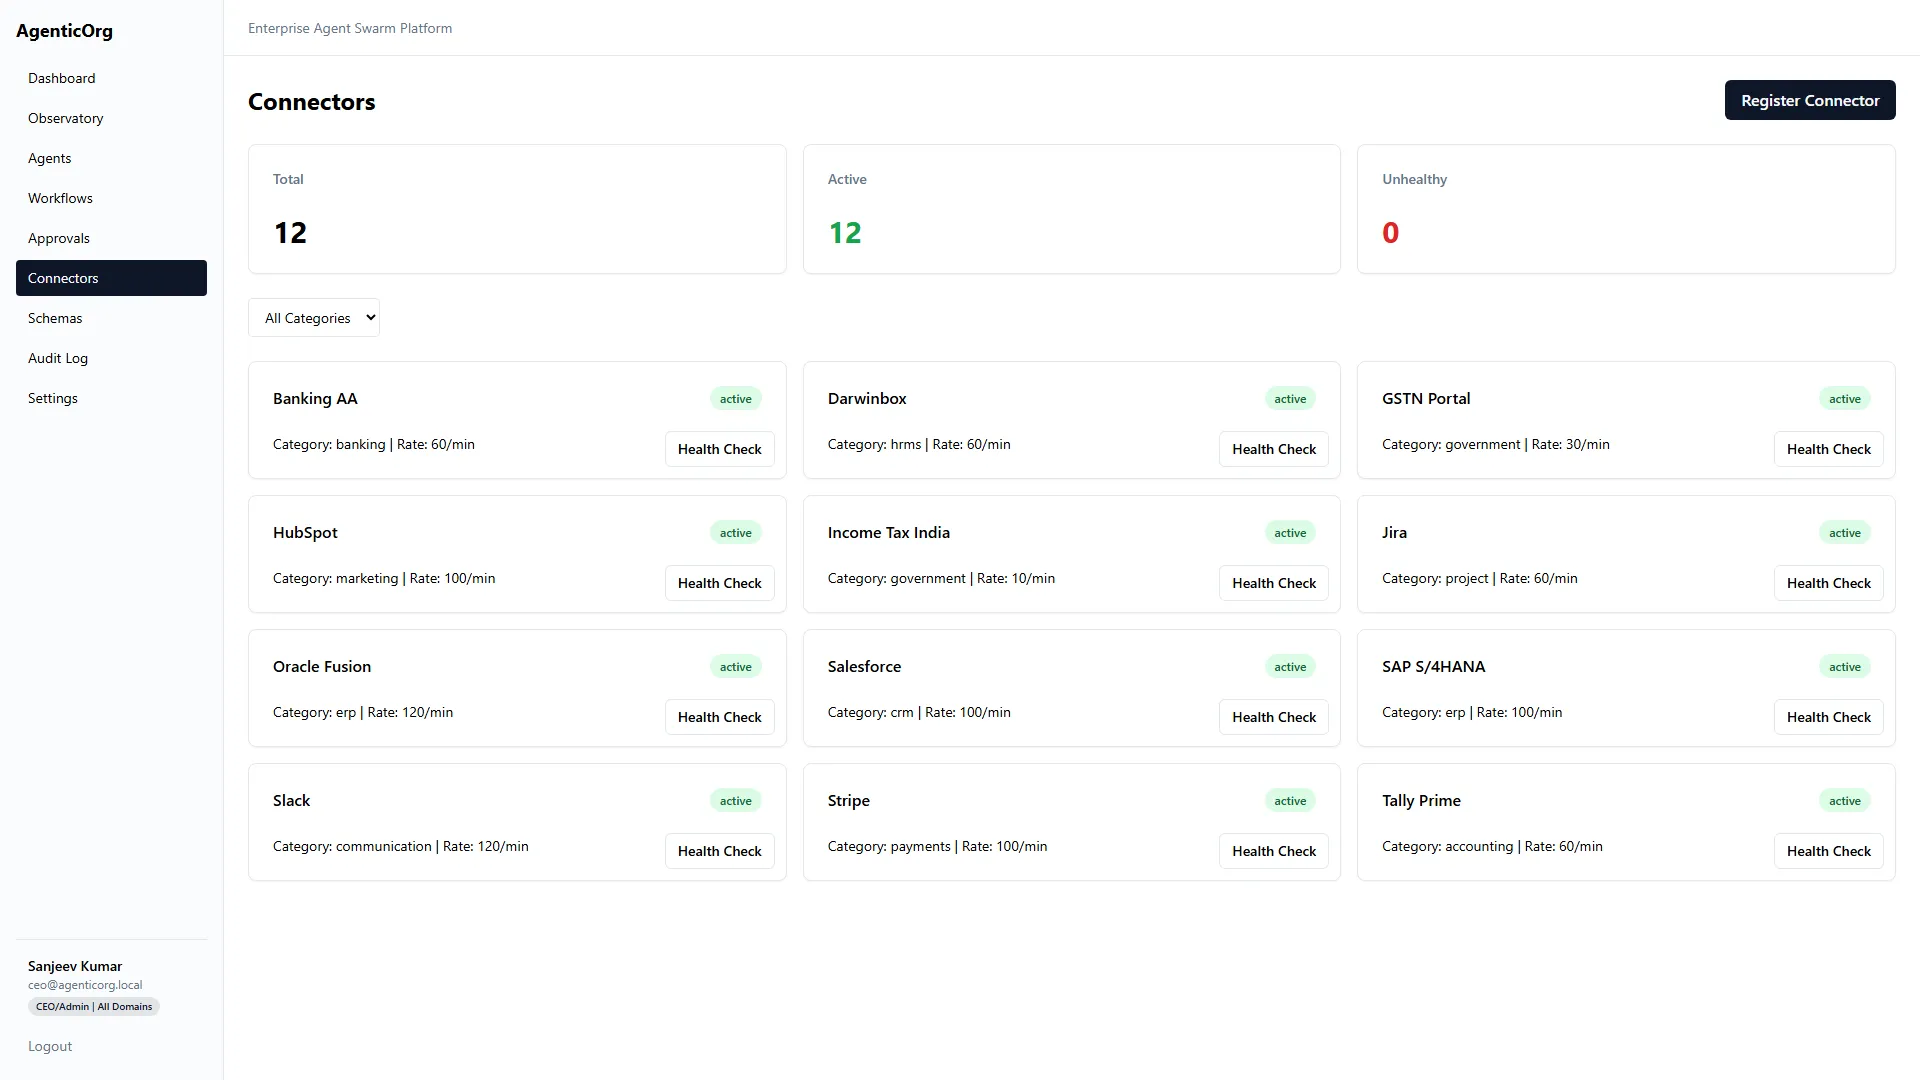The height and width of the screenshot is (1080, 1920).
Task: View the Audit Log
Action: coord(111,358)
